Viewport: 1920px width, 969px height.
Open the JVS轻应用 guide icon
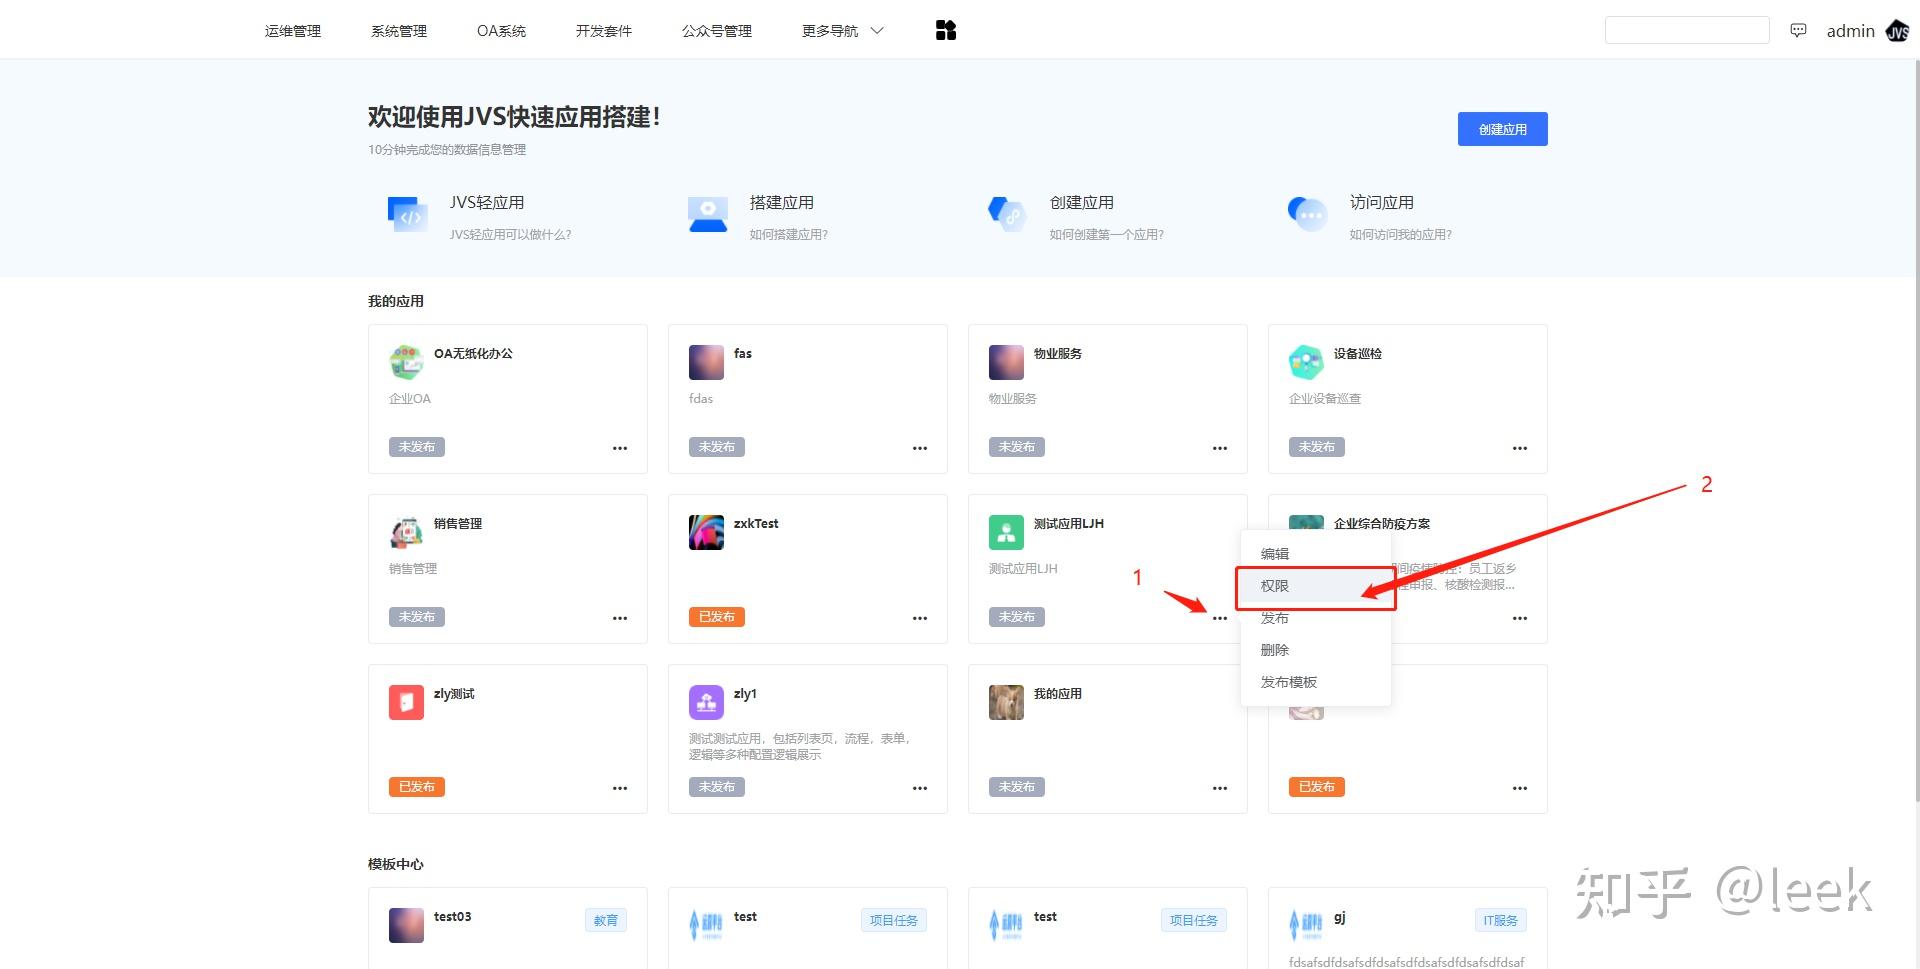(x=407, y=213)
